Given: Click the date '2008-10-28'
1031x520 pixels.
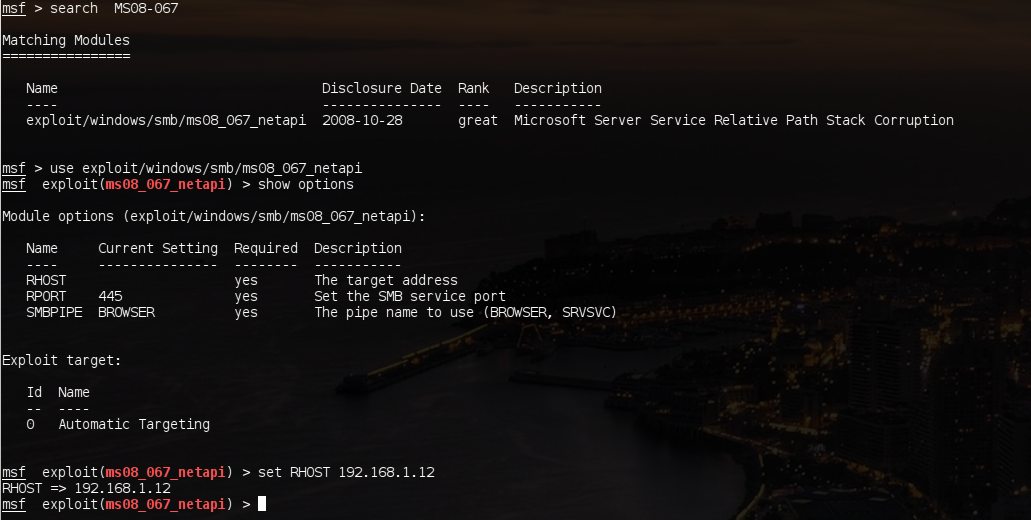Looking at the screenshot, I should [x=362, y=120].
